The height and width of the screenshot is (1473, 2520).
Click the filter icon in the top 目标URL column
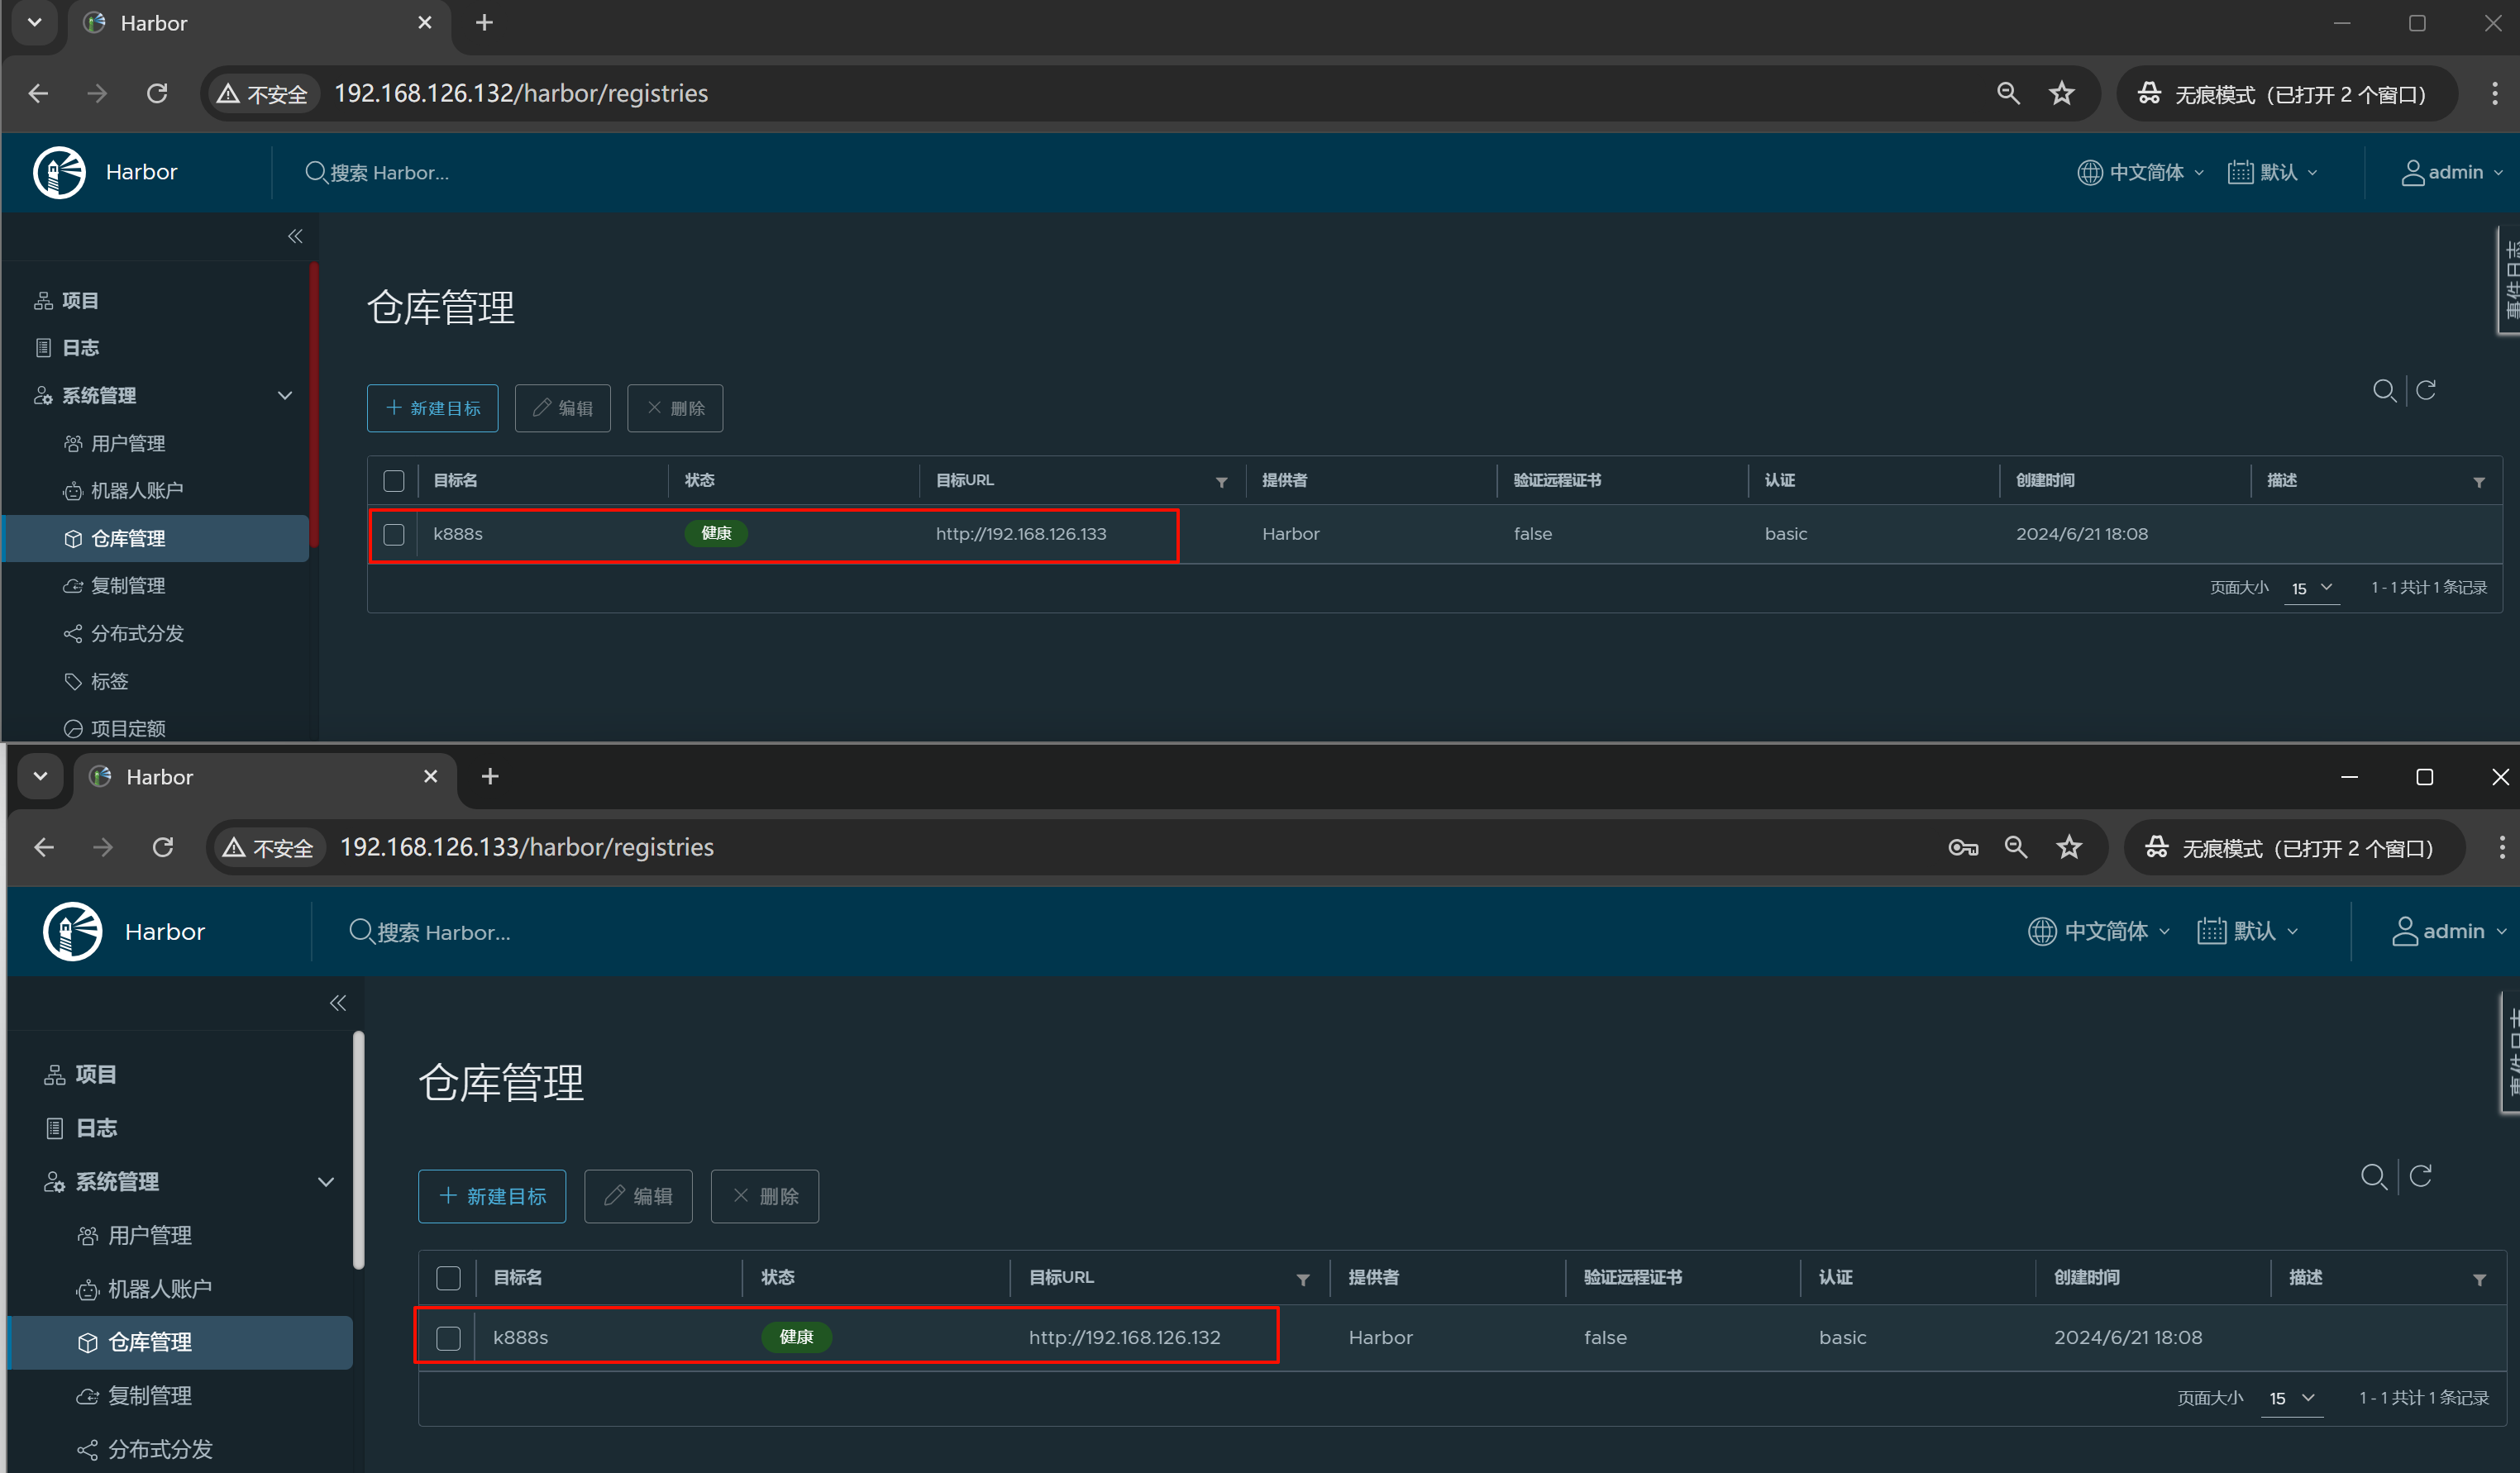[1221, 482]
